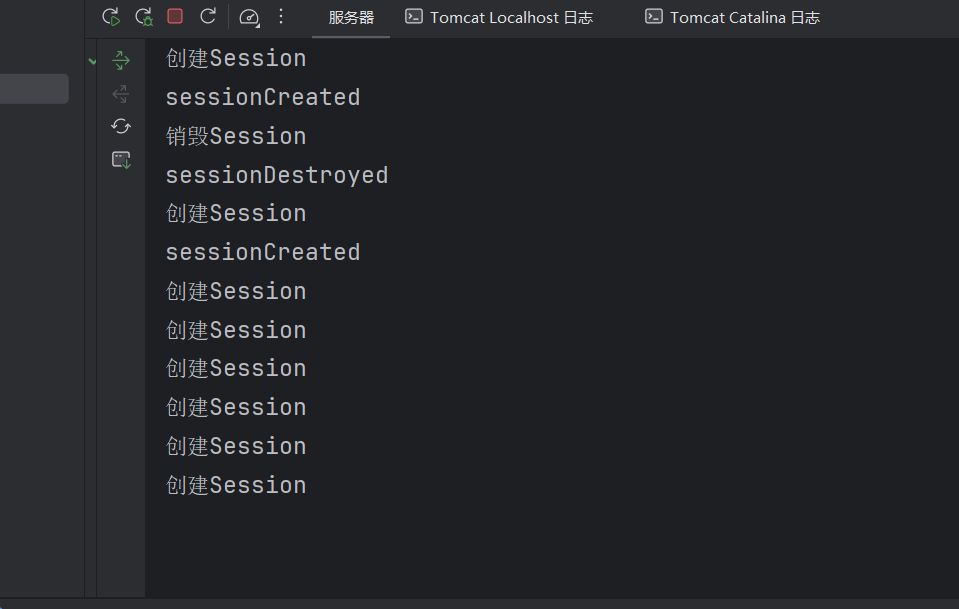Image resolution: width=959 pixels, height=609 pixels.
Task: Open the Tomcat Localhost 日志 tab
Action: [499, 18]
